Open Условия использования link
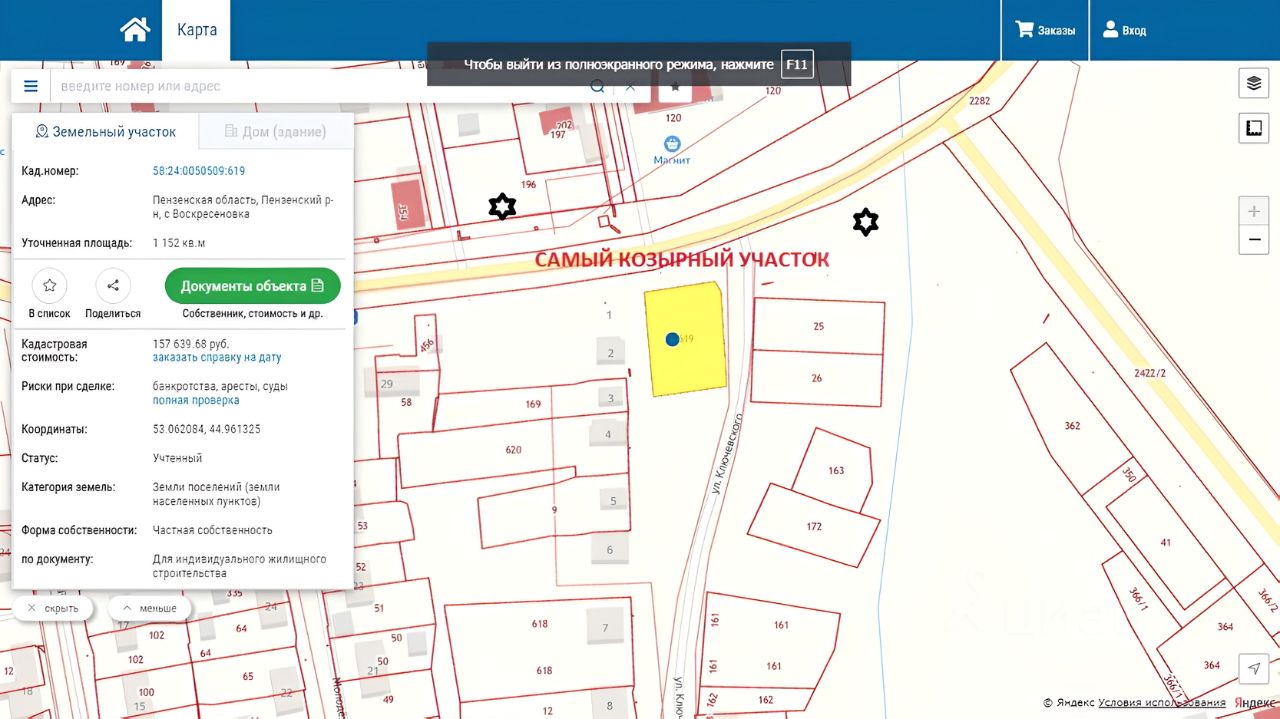1280x719 pixels. pos(1161,703)
